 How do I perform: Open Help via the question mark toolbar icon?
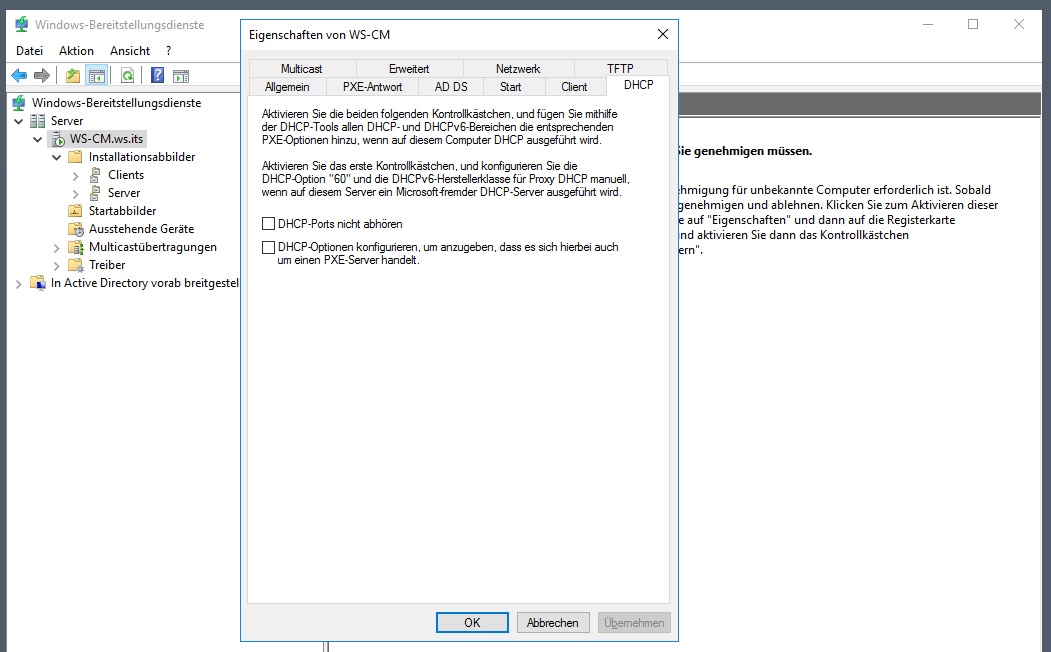(x=158, y=76)
